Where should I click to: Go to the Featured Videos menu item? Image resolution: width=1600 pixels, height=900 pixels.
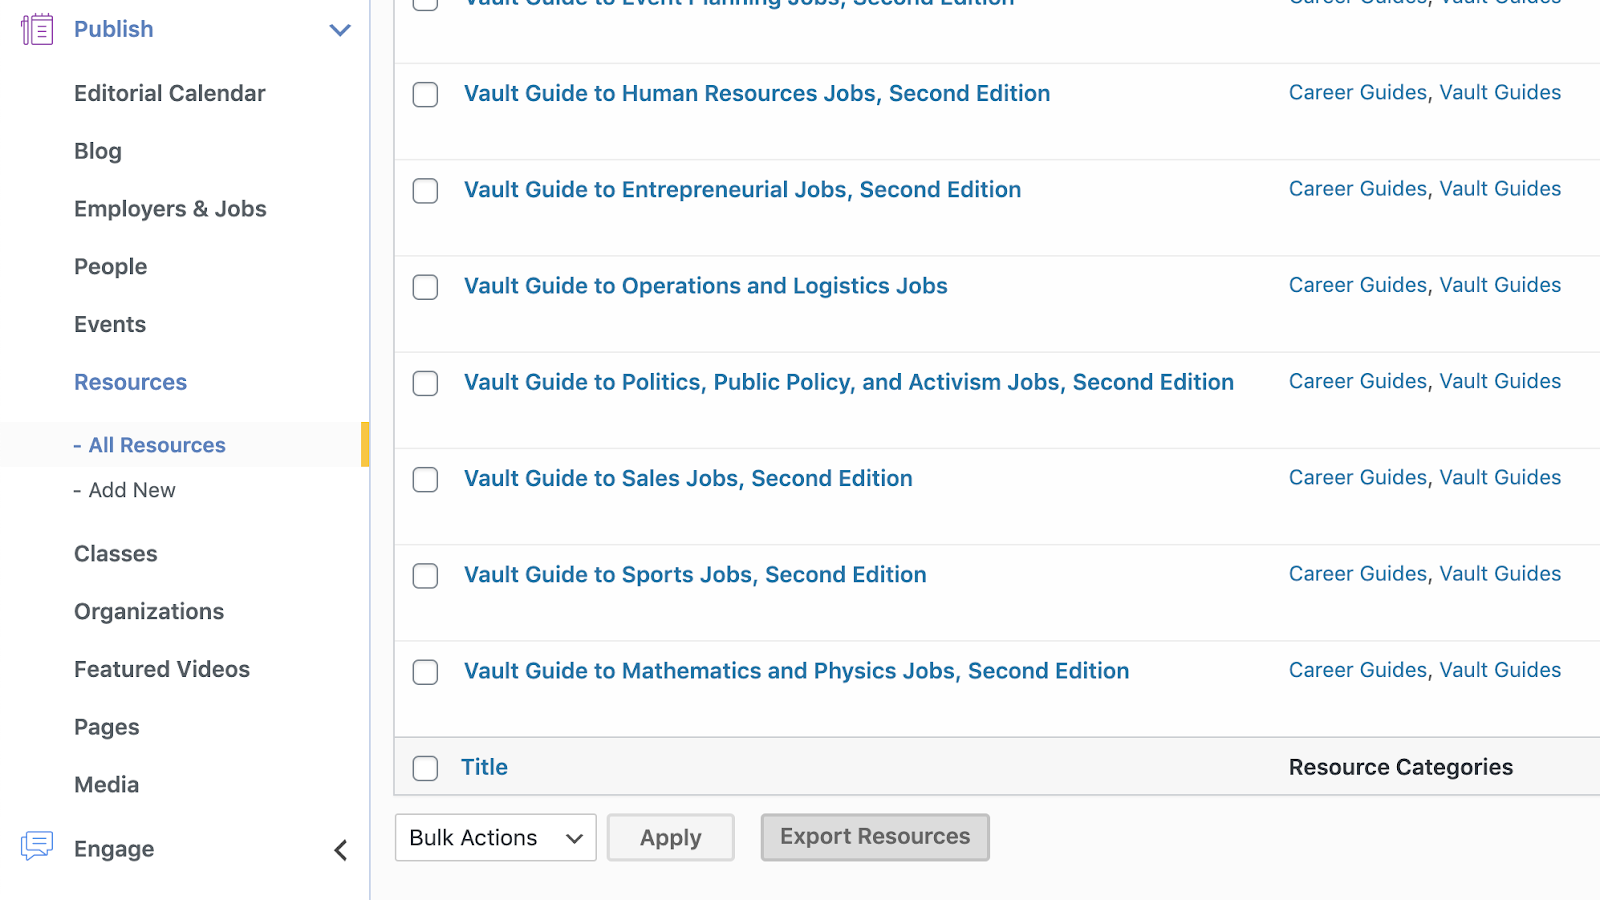[162, 669]
